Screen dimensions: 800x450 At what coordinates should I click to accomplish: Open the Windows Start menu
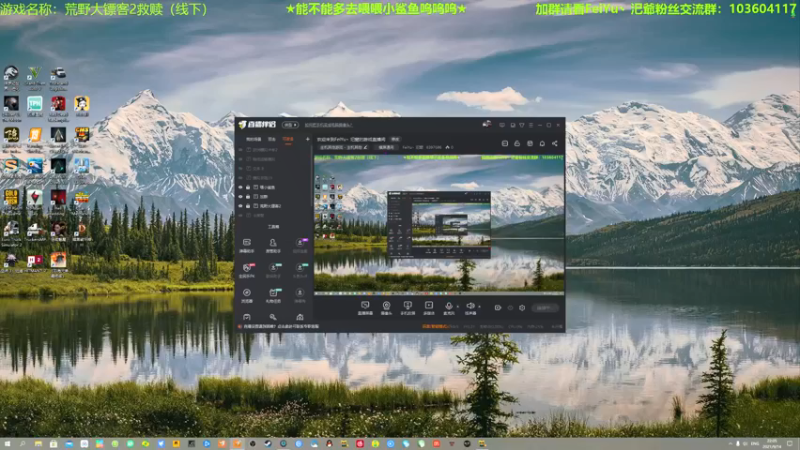[7, 444]
